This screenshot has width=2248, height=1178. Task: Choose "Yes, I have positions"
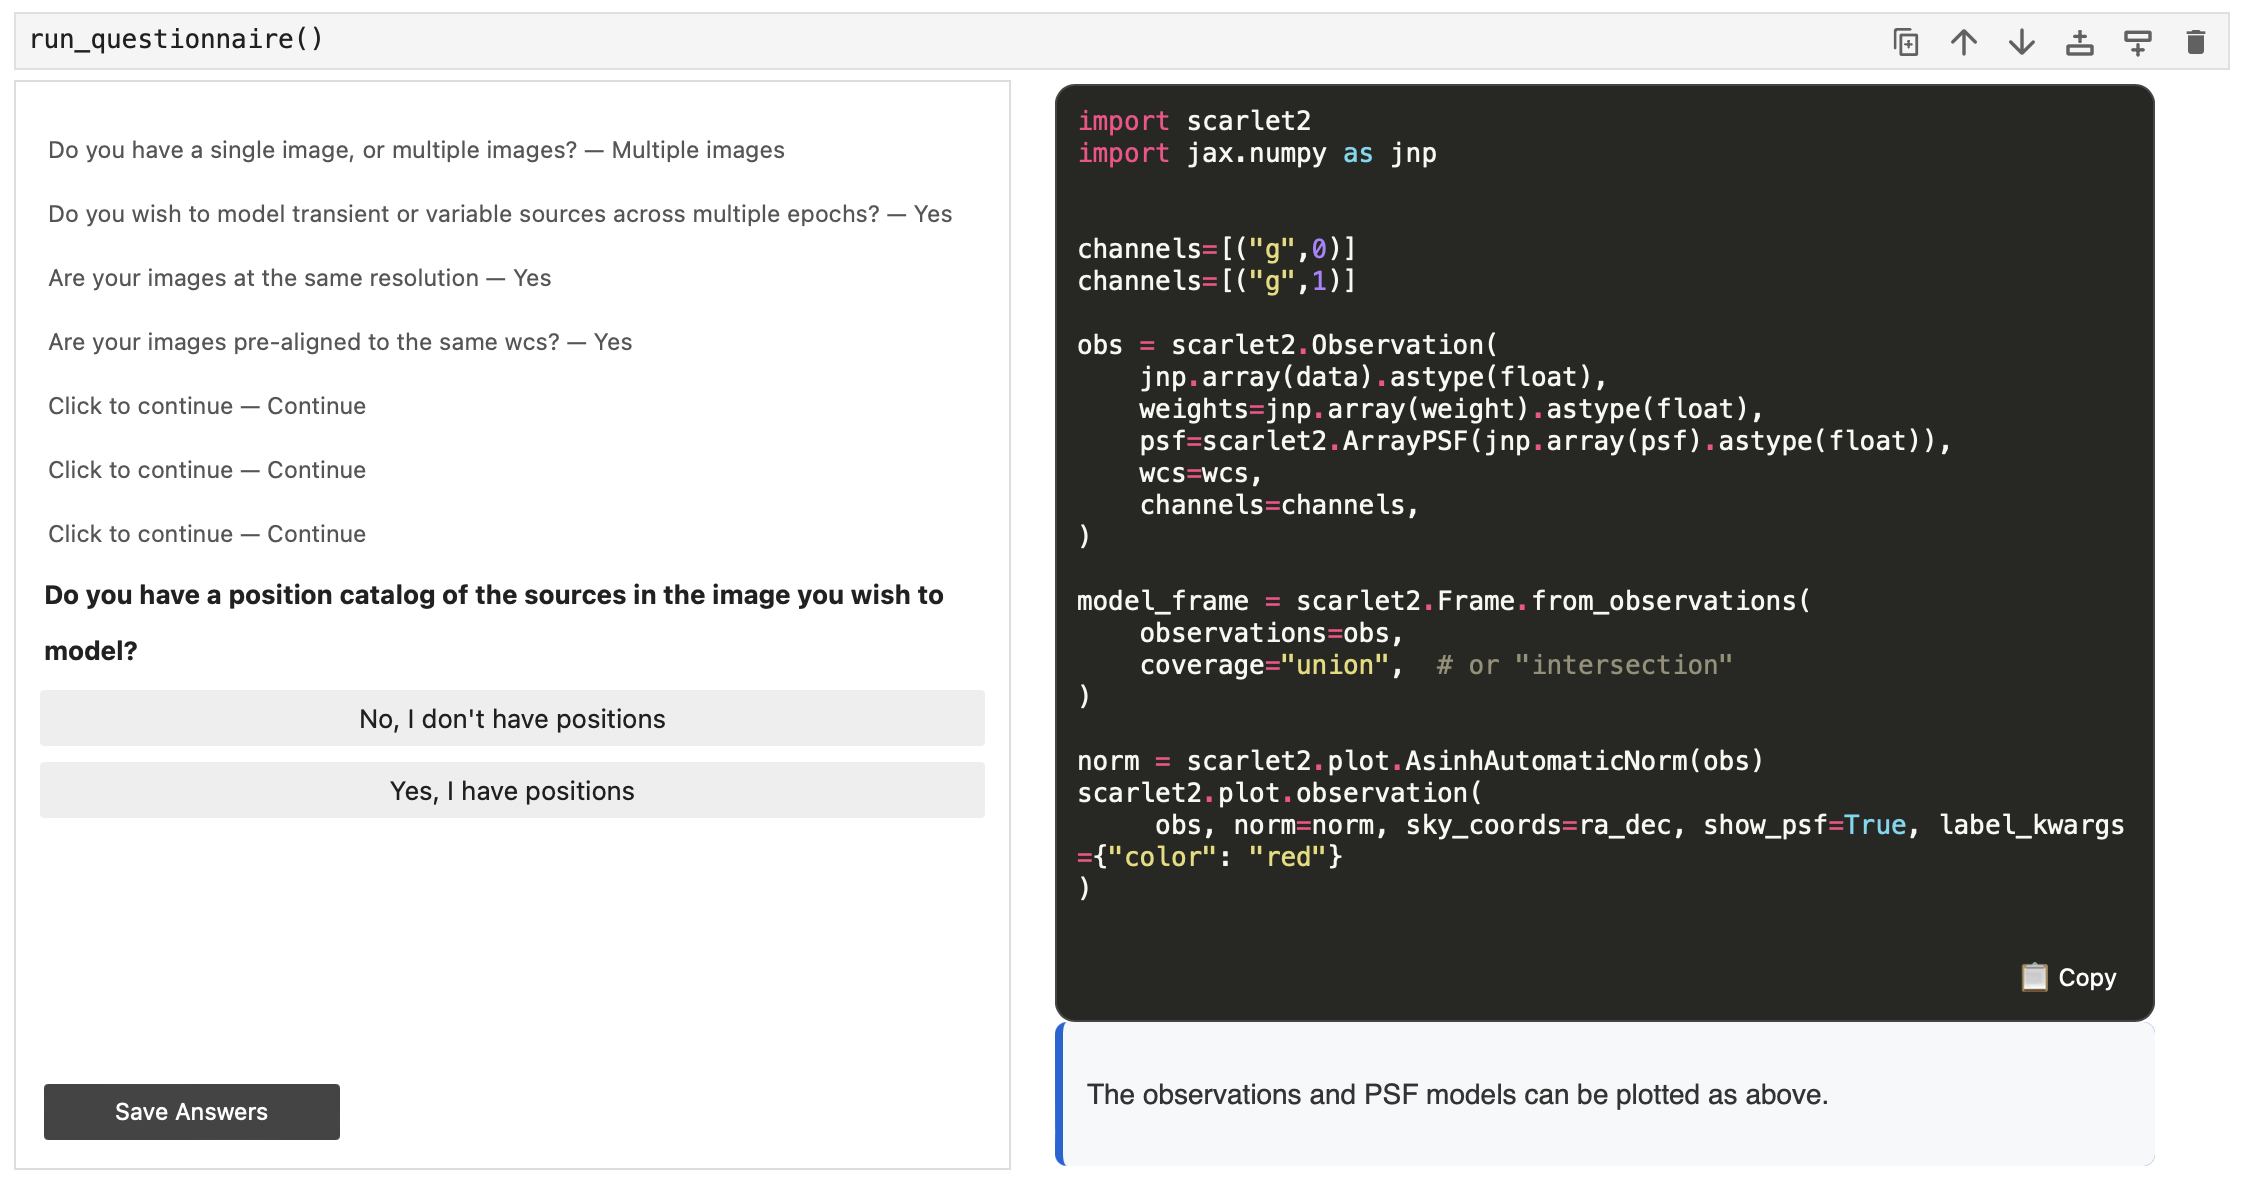512,790
